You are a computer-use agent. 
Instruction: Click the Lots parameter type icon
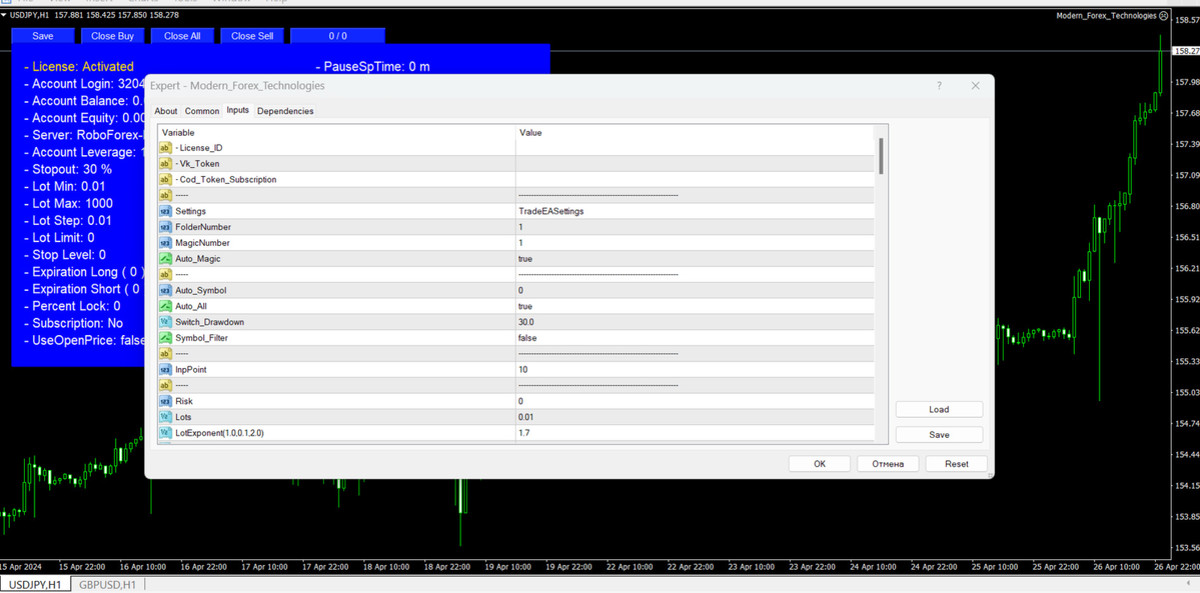tap(166, 417)
